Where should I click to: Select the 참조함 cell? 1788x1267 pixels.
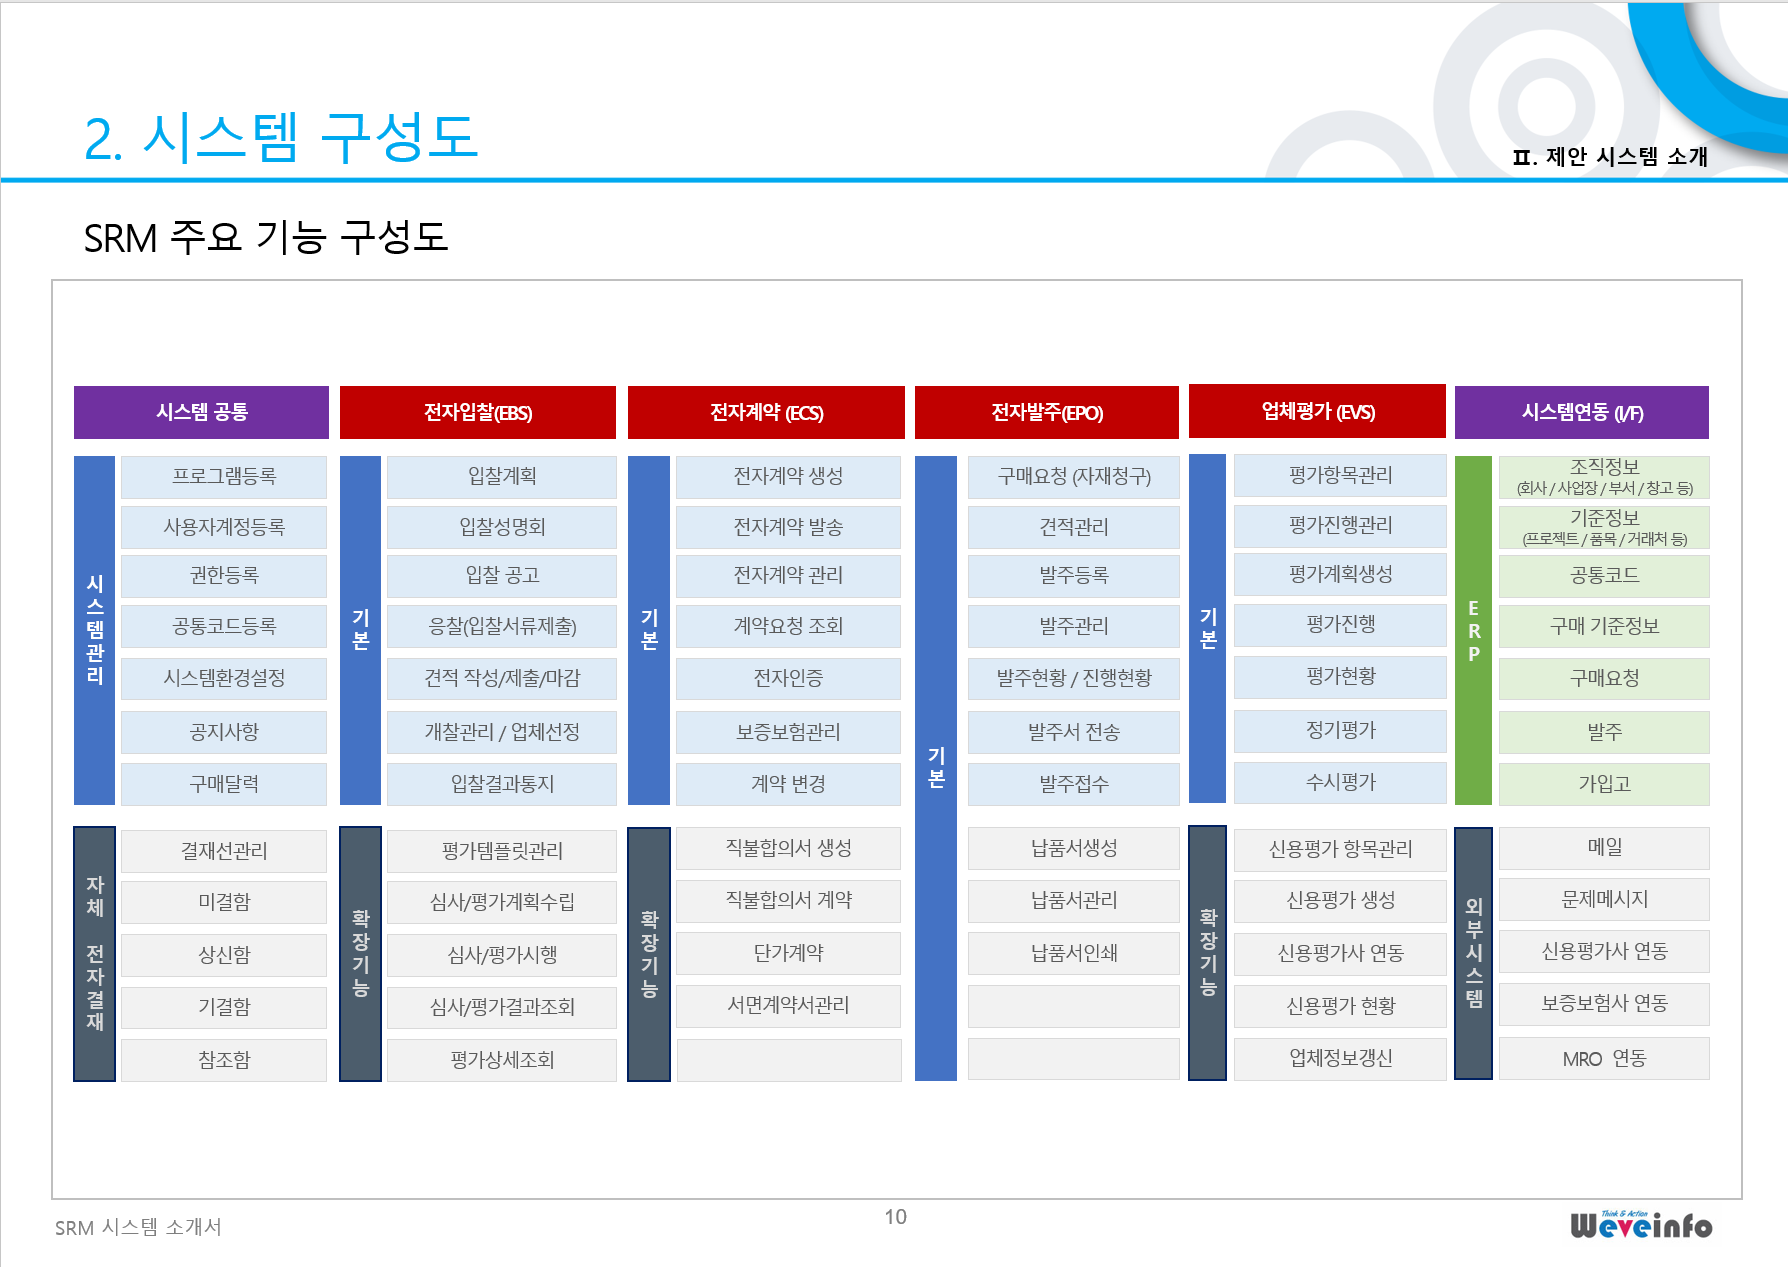tap(224, 1060)
